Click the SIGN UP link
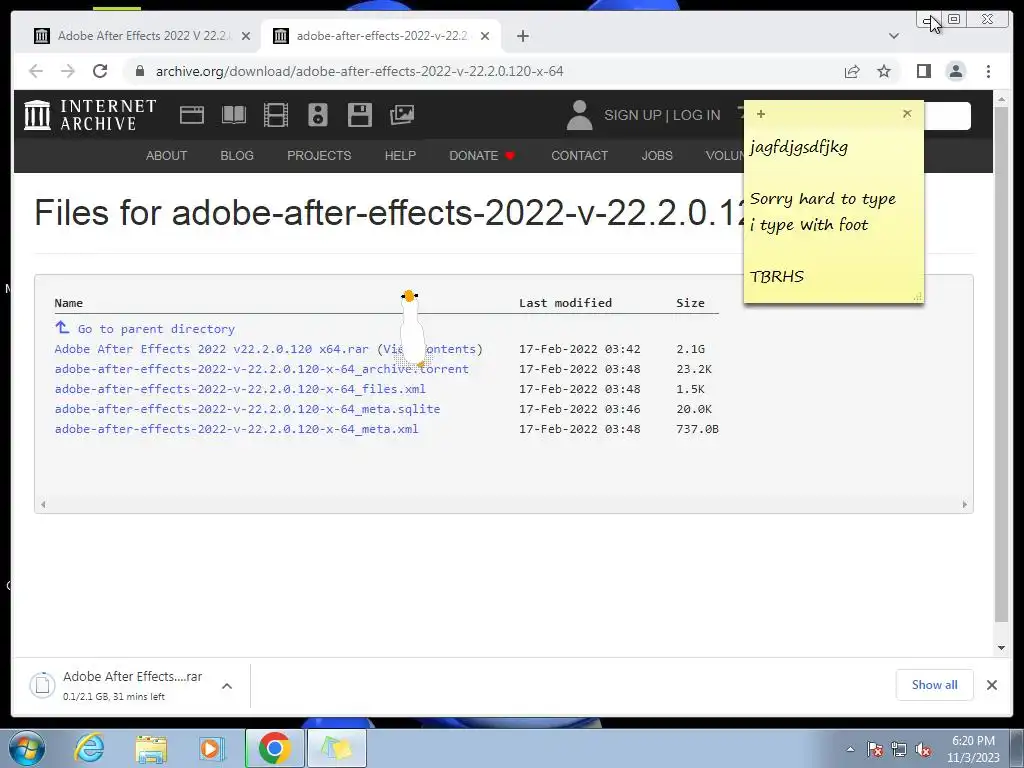Screen dimensions: 1024x768 tap(632, 115)
